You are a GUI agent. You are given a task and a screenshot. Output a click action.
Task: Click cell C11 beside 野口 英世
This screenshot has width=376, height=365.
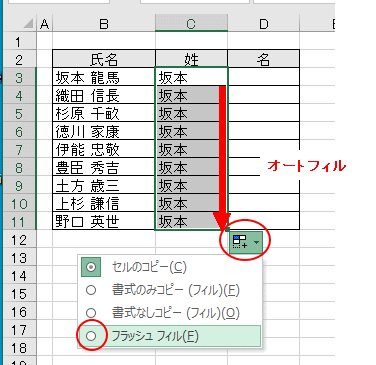point(191,221)
